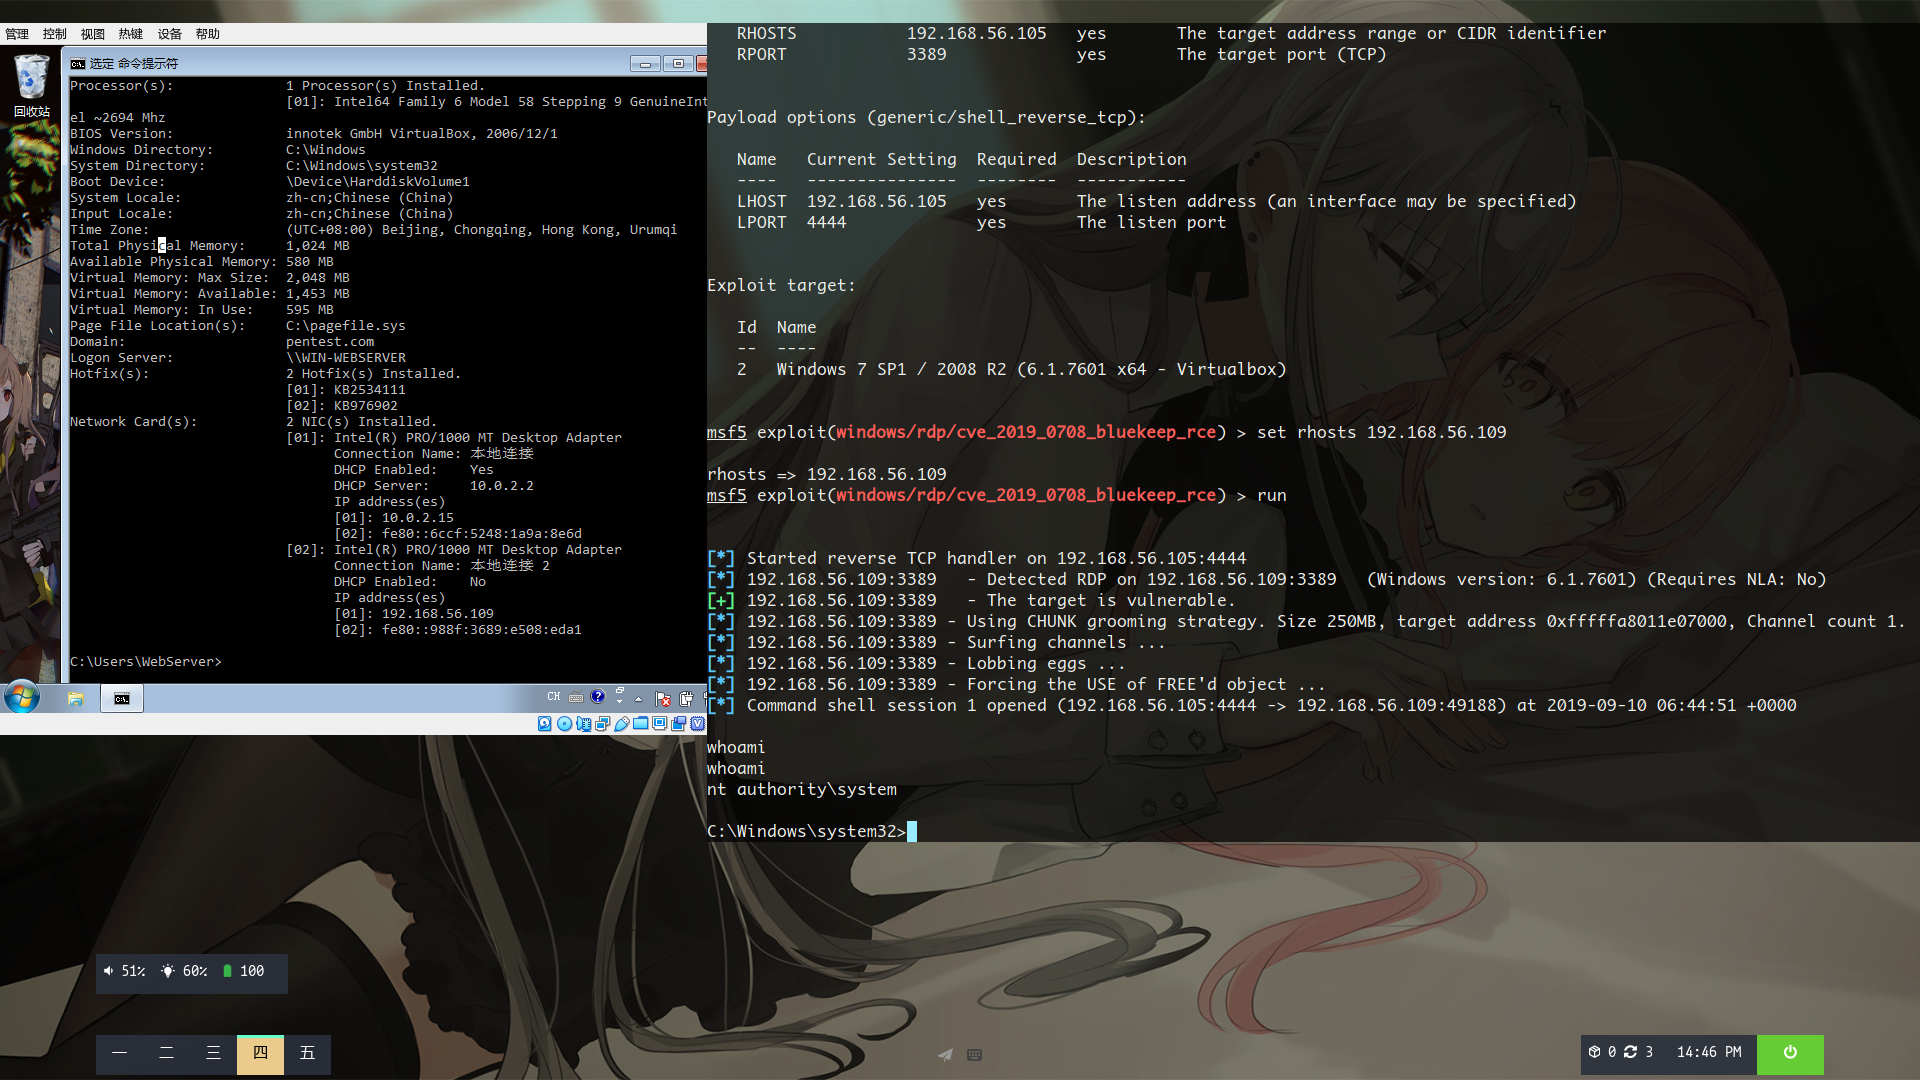The width and height of the screenshot is (1920, 1080).
Task: Open the command prompt title bar system menu
Action: pos(77,63)
